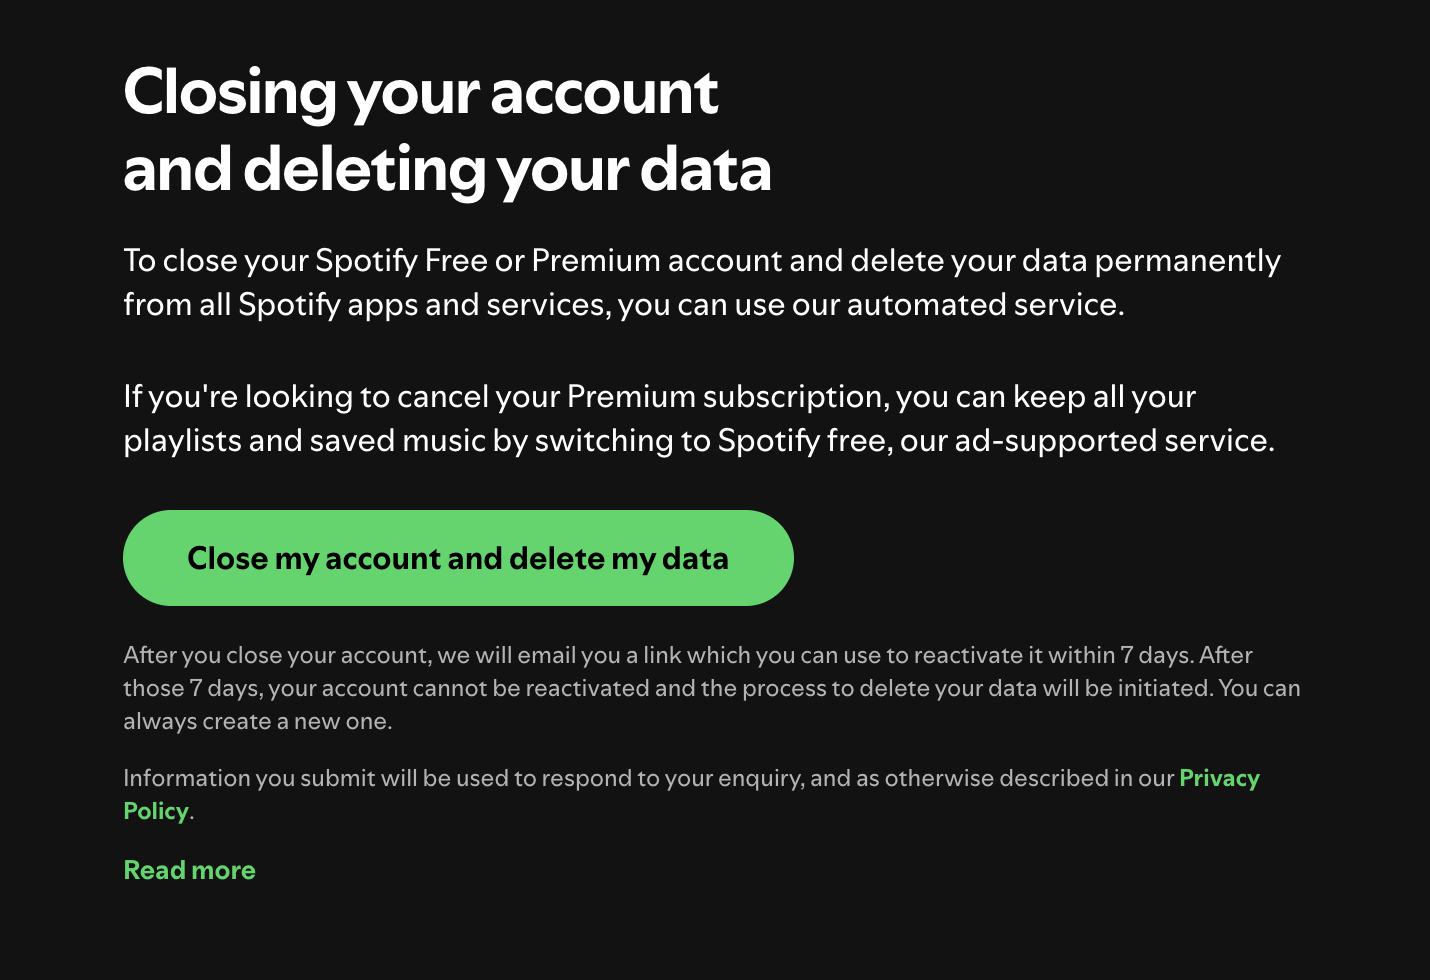Show additional information via Read more
This screenshot has height=980, width=1430.
click(189, 870)
